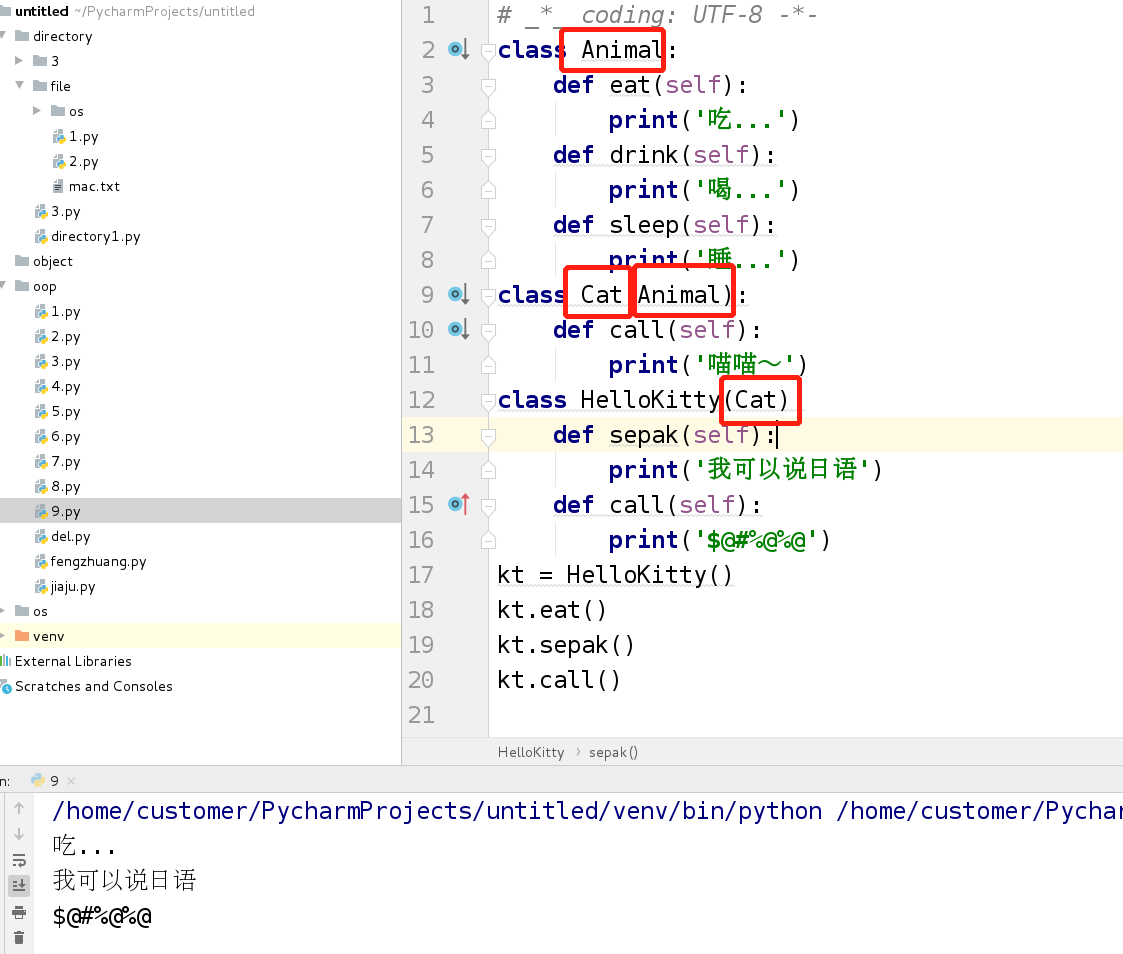Image resolution: width=1123 pixels, height=954 pixels.
Task: Select the object folder
Action: point(44,261)
